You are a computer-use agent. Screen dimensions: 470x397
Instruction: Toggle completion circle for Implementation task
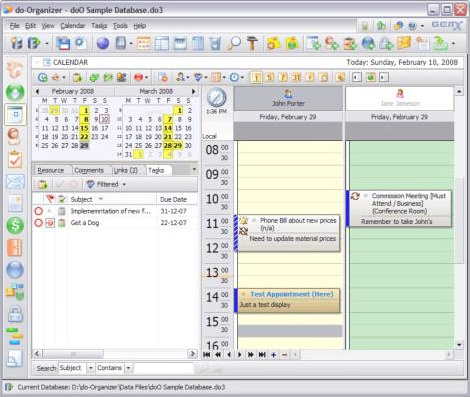pos(39,211)
